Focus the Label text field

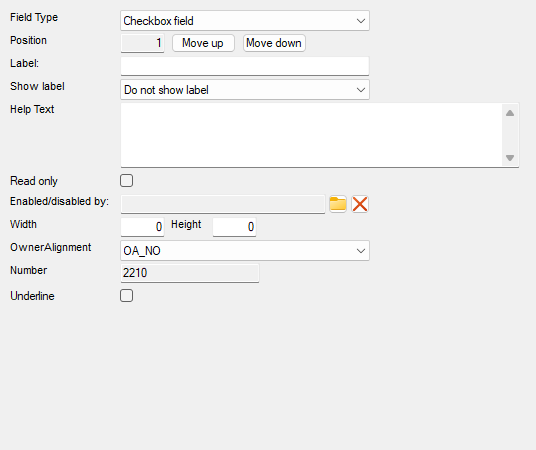[245, 66]
